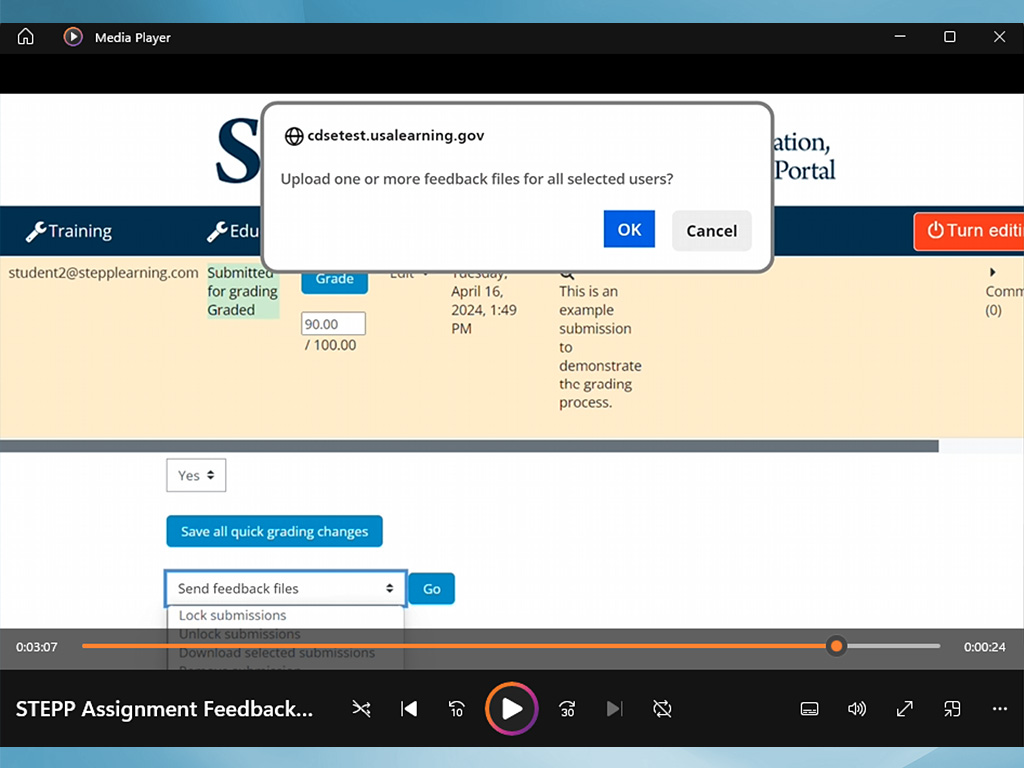Image resolution: width=1024 pixels, height=768 pixels.
Task: Click OK in the upload dialog
Action: [629, 230]
